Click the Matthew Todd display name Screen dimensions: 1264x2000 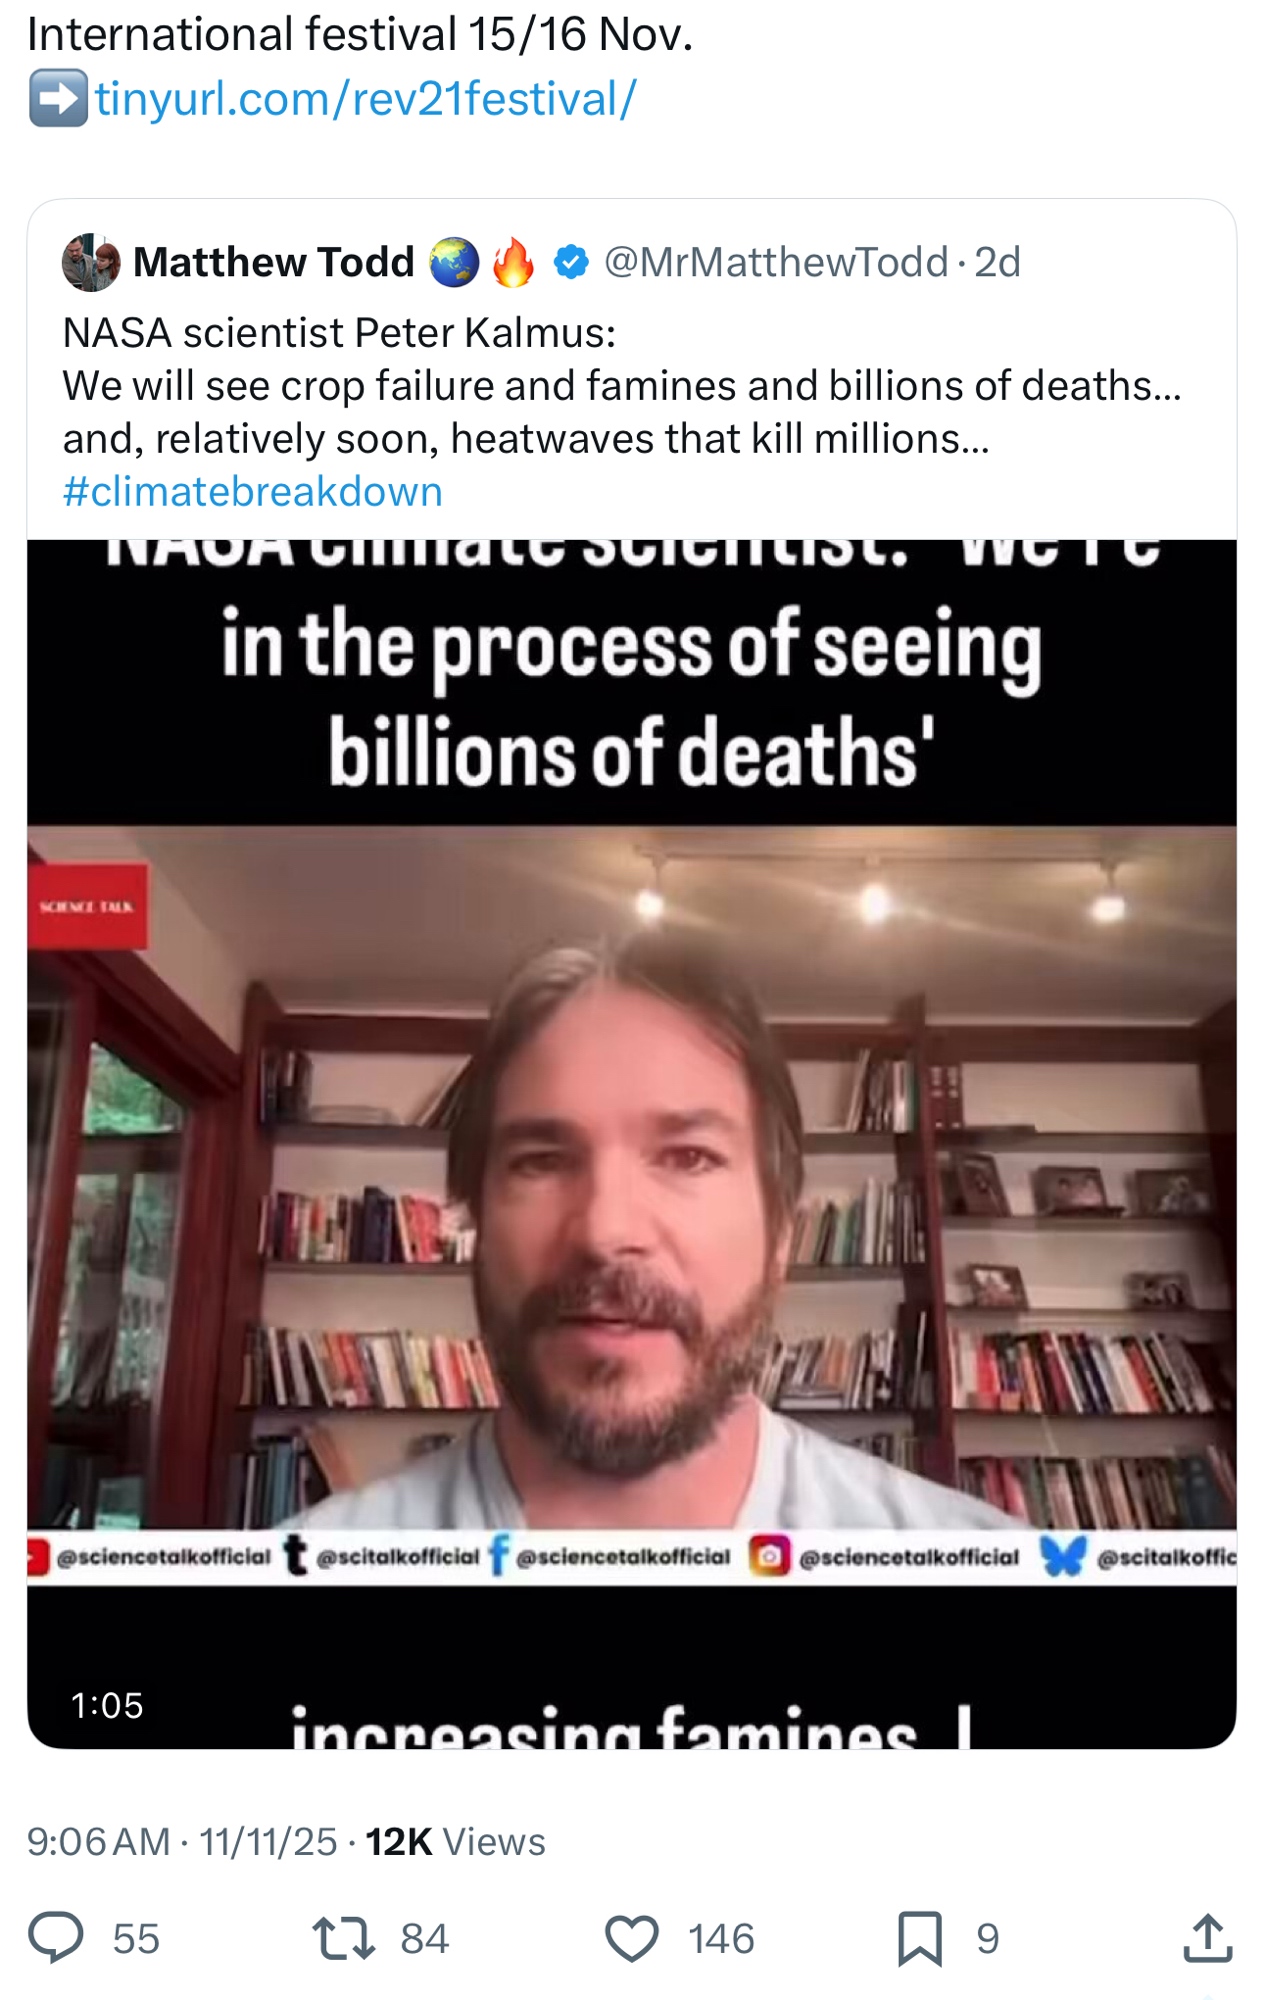[273, 262]
